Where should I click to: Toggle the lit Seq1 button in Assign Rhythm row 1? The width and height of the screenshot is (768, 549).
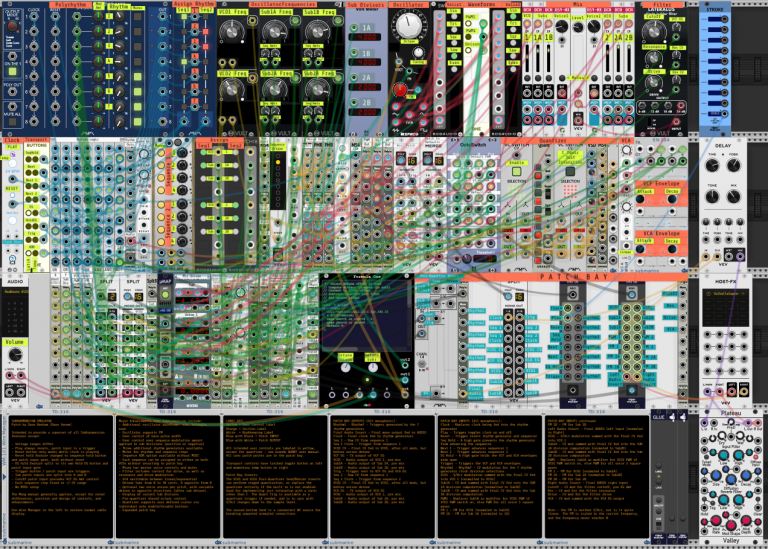pos(184,17)
